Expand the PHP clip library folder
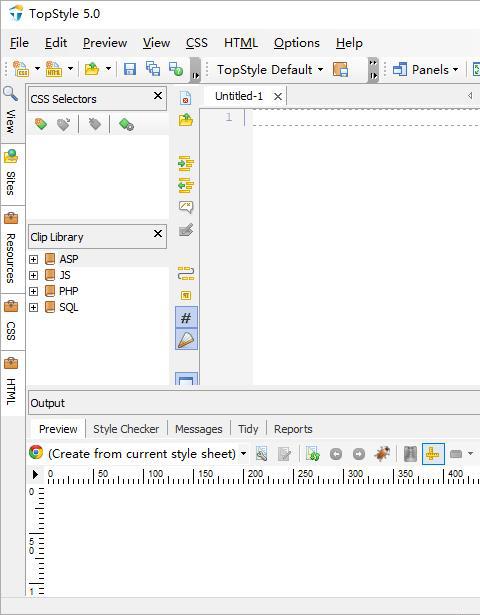Viewport: 480px width, 615px height. (x=34, y=291)
